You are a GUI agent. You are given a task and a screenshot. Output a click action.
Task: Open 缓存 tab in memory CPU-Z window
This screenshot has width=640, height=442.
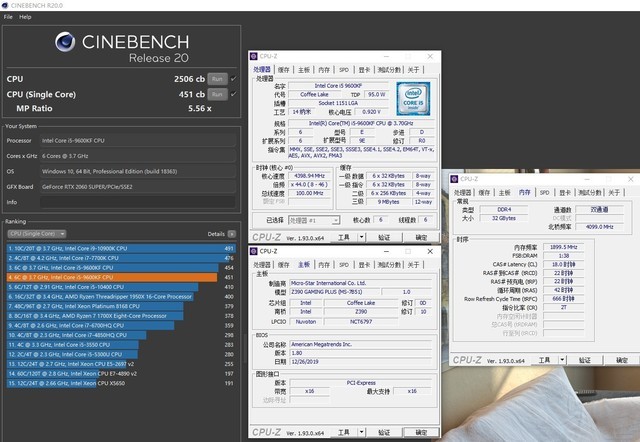(x=484, y=193)
